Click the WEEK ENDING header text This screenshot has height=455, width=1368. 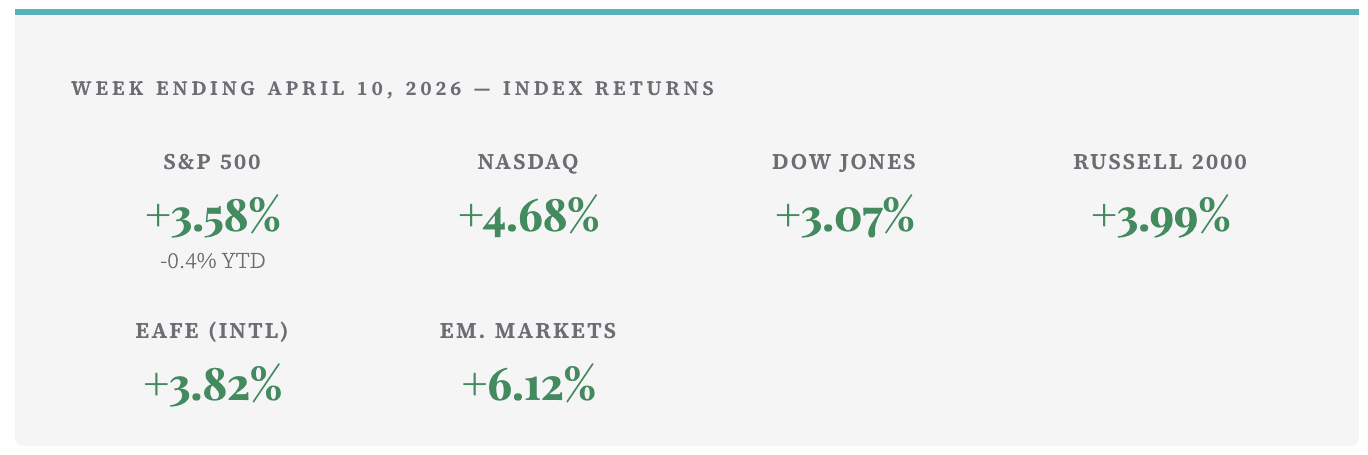[164, 88]
